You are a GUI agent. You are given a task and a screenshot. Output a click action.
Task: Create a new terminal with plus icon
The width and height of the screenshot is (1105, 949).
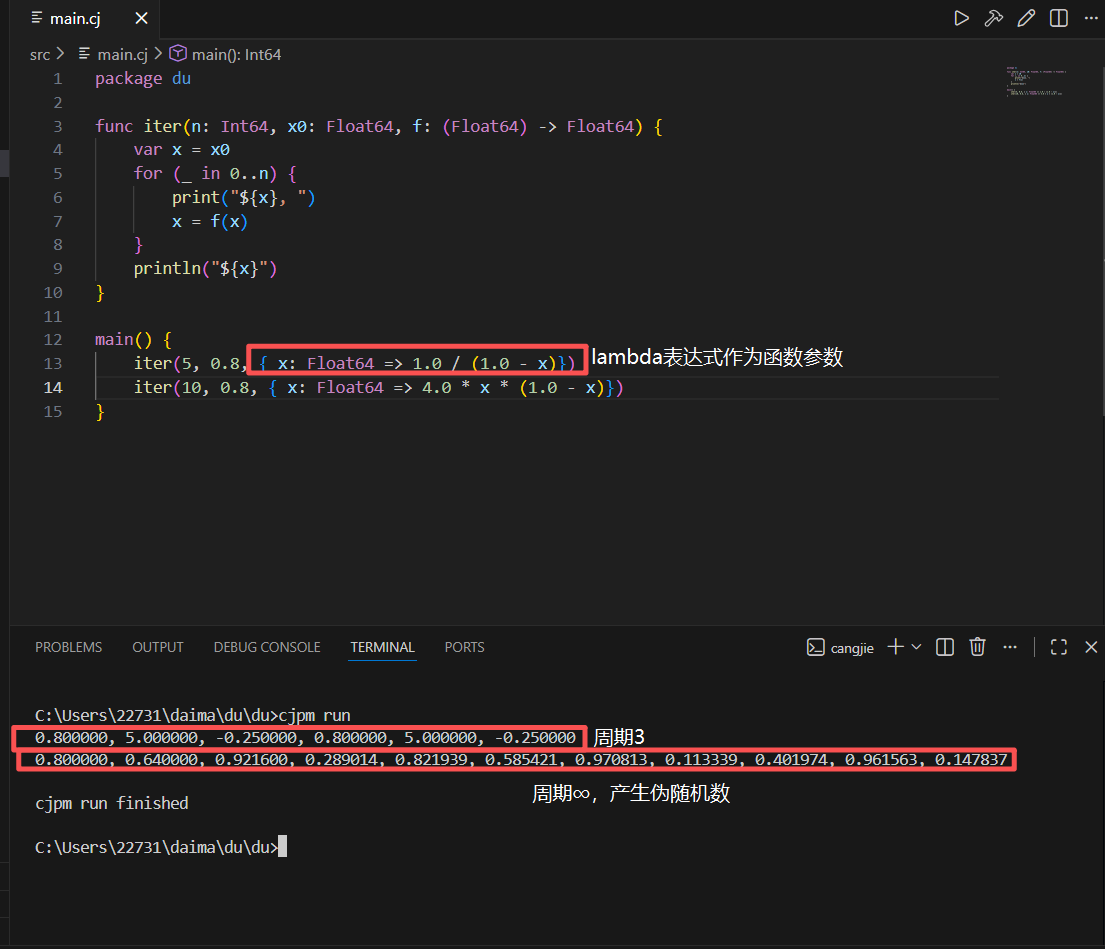(895, 647)
